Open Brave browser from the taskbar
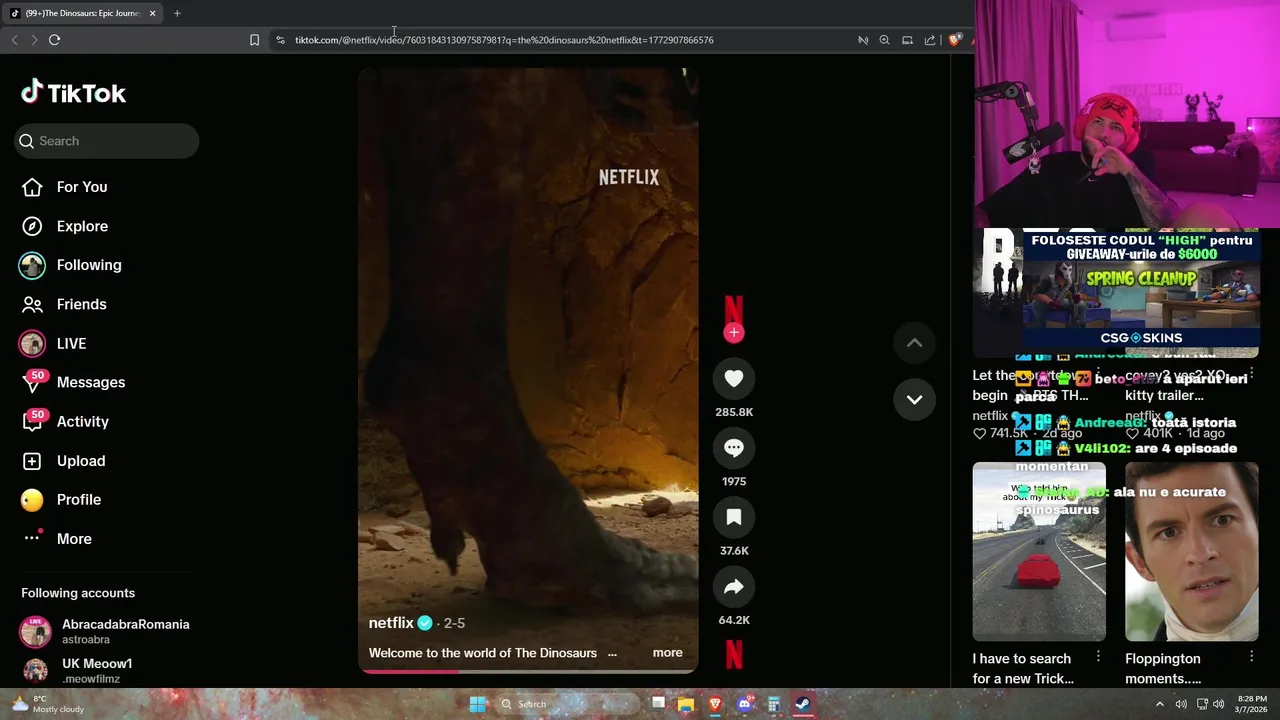Image resolution: width=1280 pixels, height=720 pixels. [715, 704]
